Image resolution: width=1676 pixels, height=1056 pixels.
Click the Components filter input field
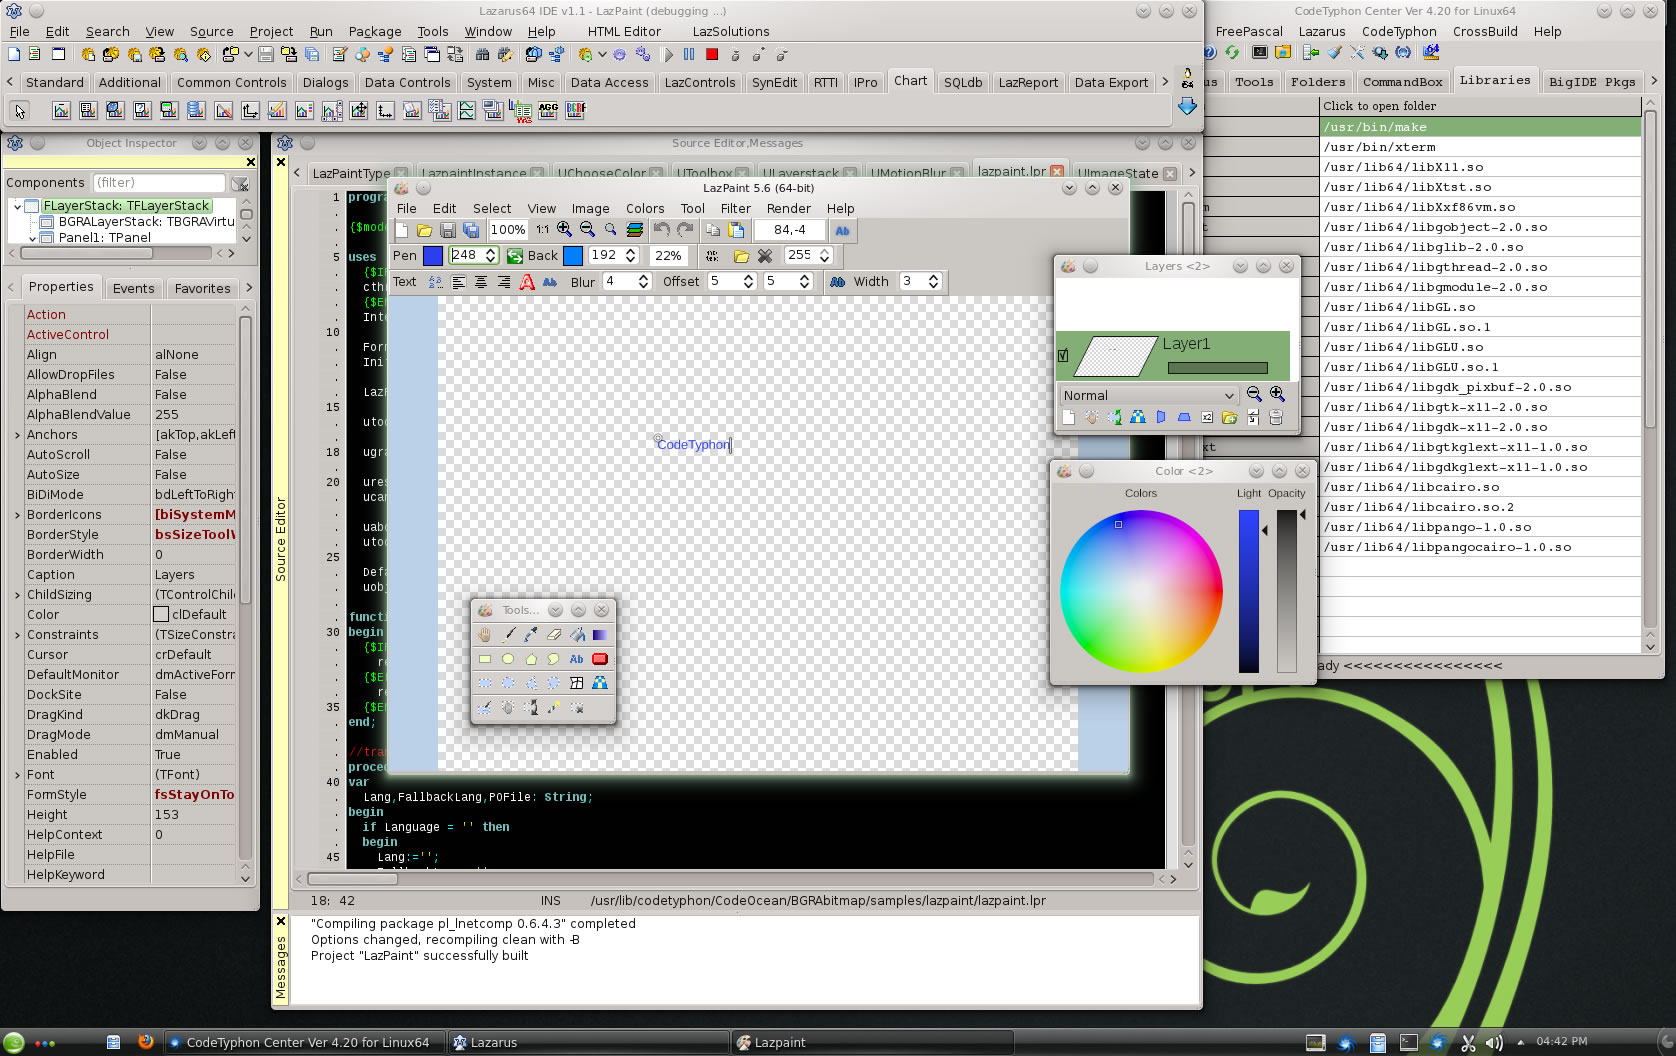[x=159, y=182]
